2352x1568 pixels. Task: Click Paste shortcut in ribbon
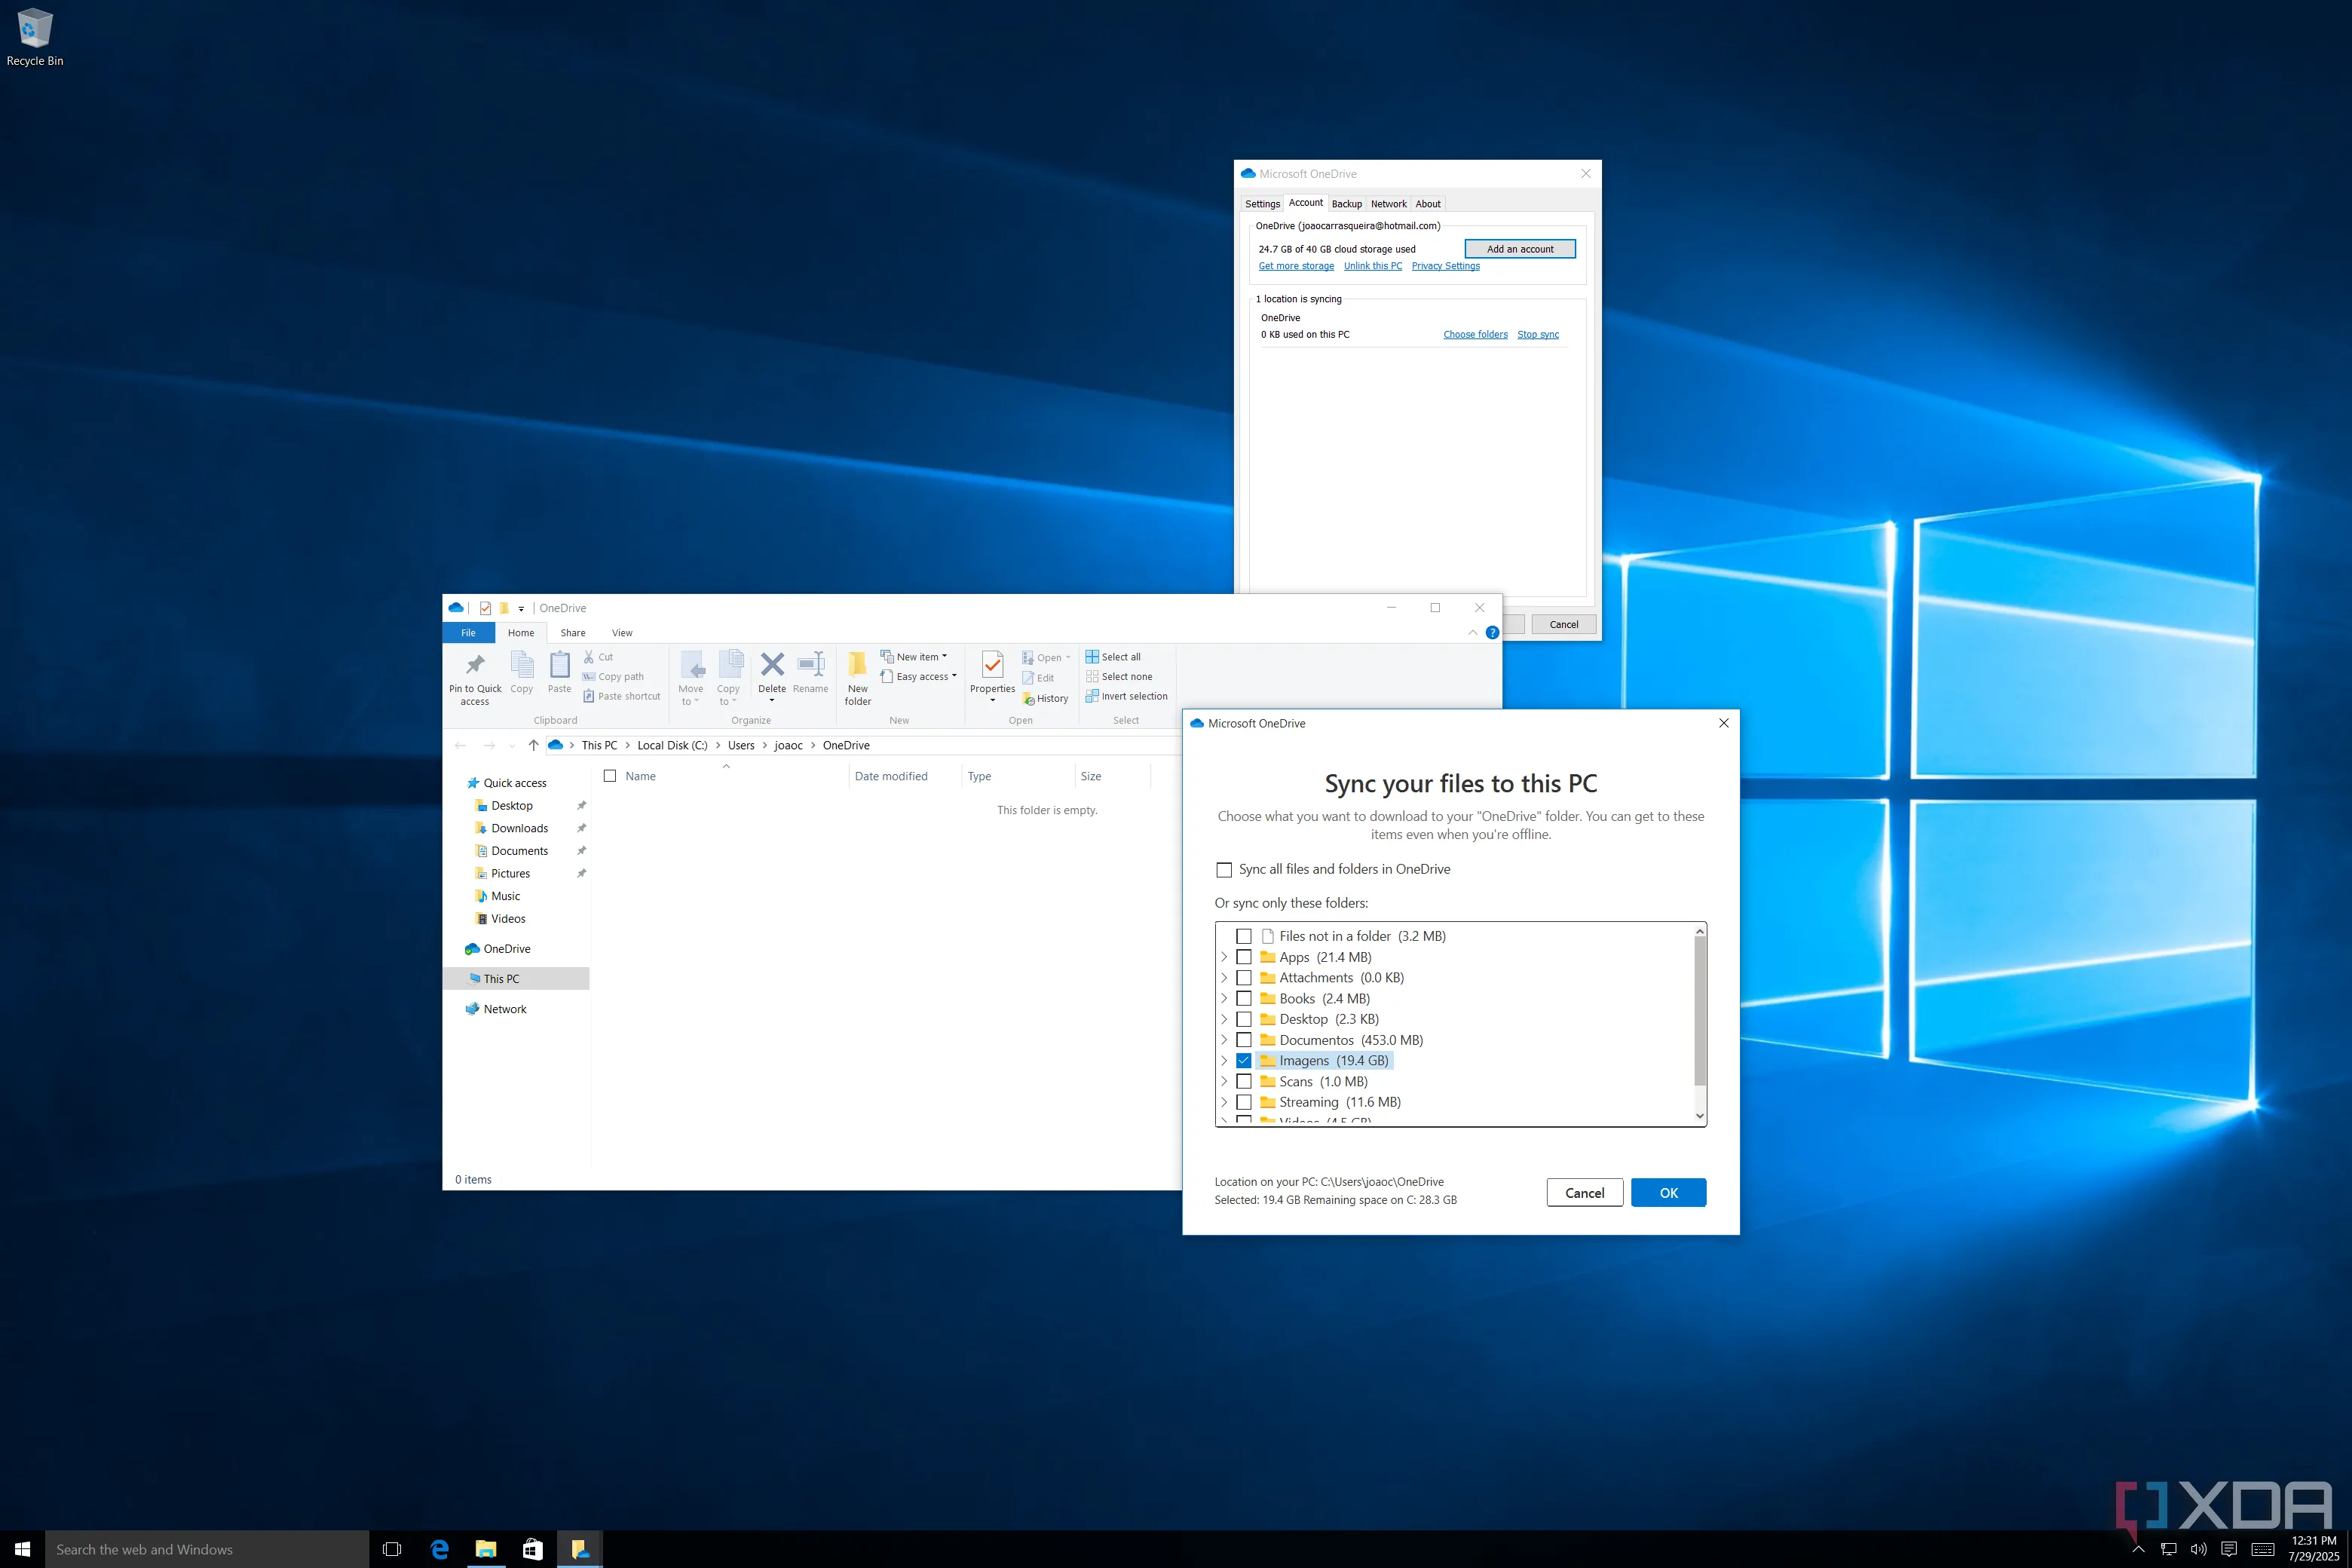(621, 696)
